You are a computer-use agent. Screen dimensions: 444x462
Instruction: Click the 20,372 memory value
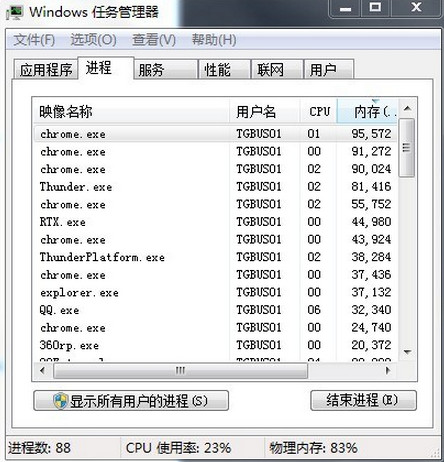tap(371, 345)
